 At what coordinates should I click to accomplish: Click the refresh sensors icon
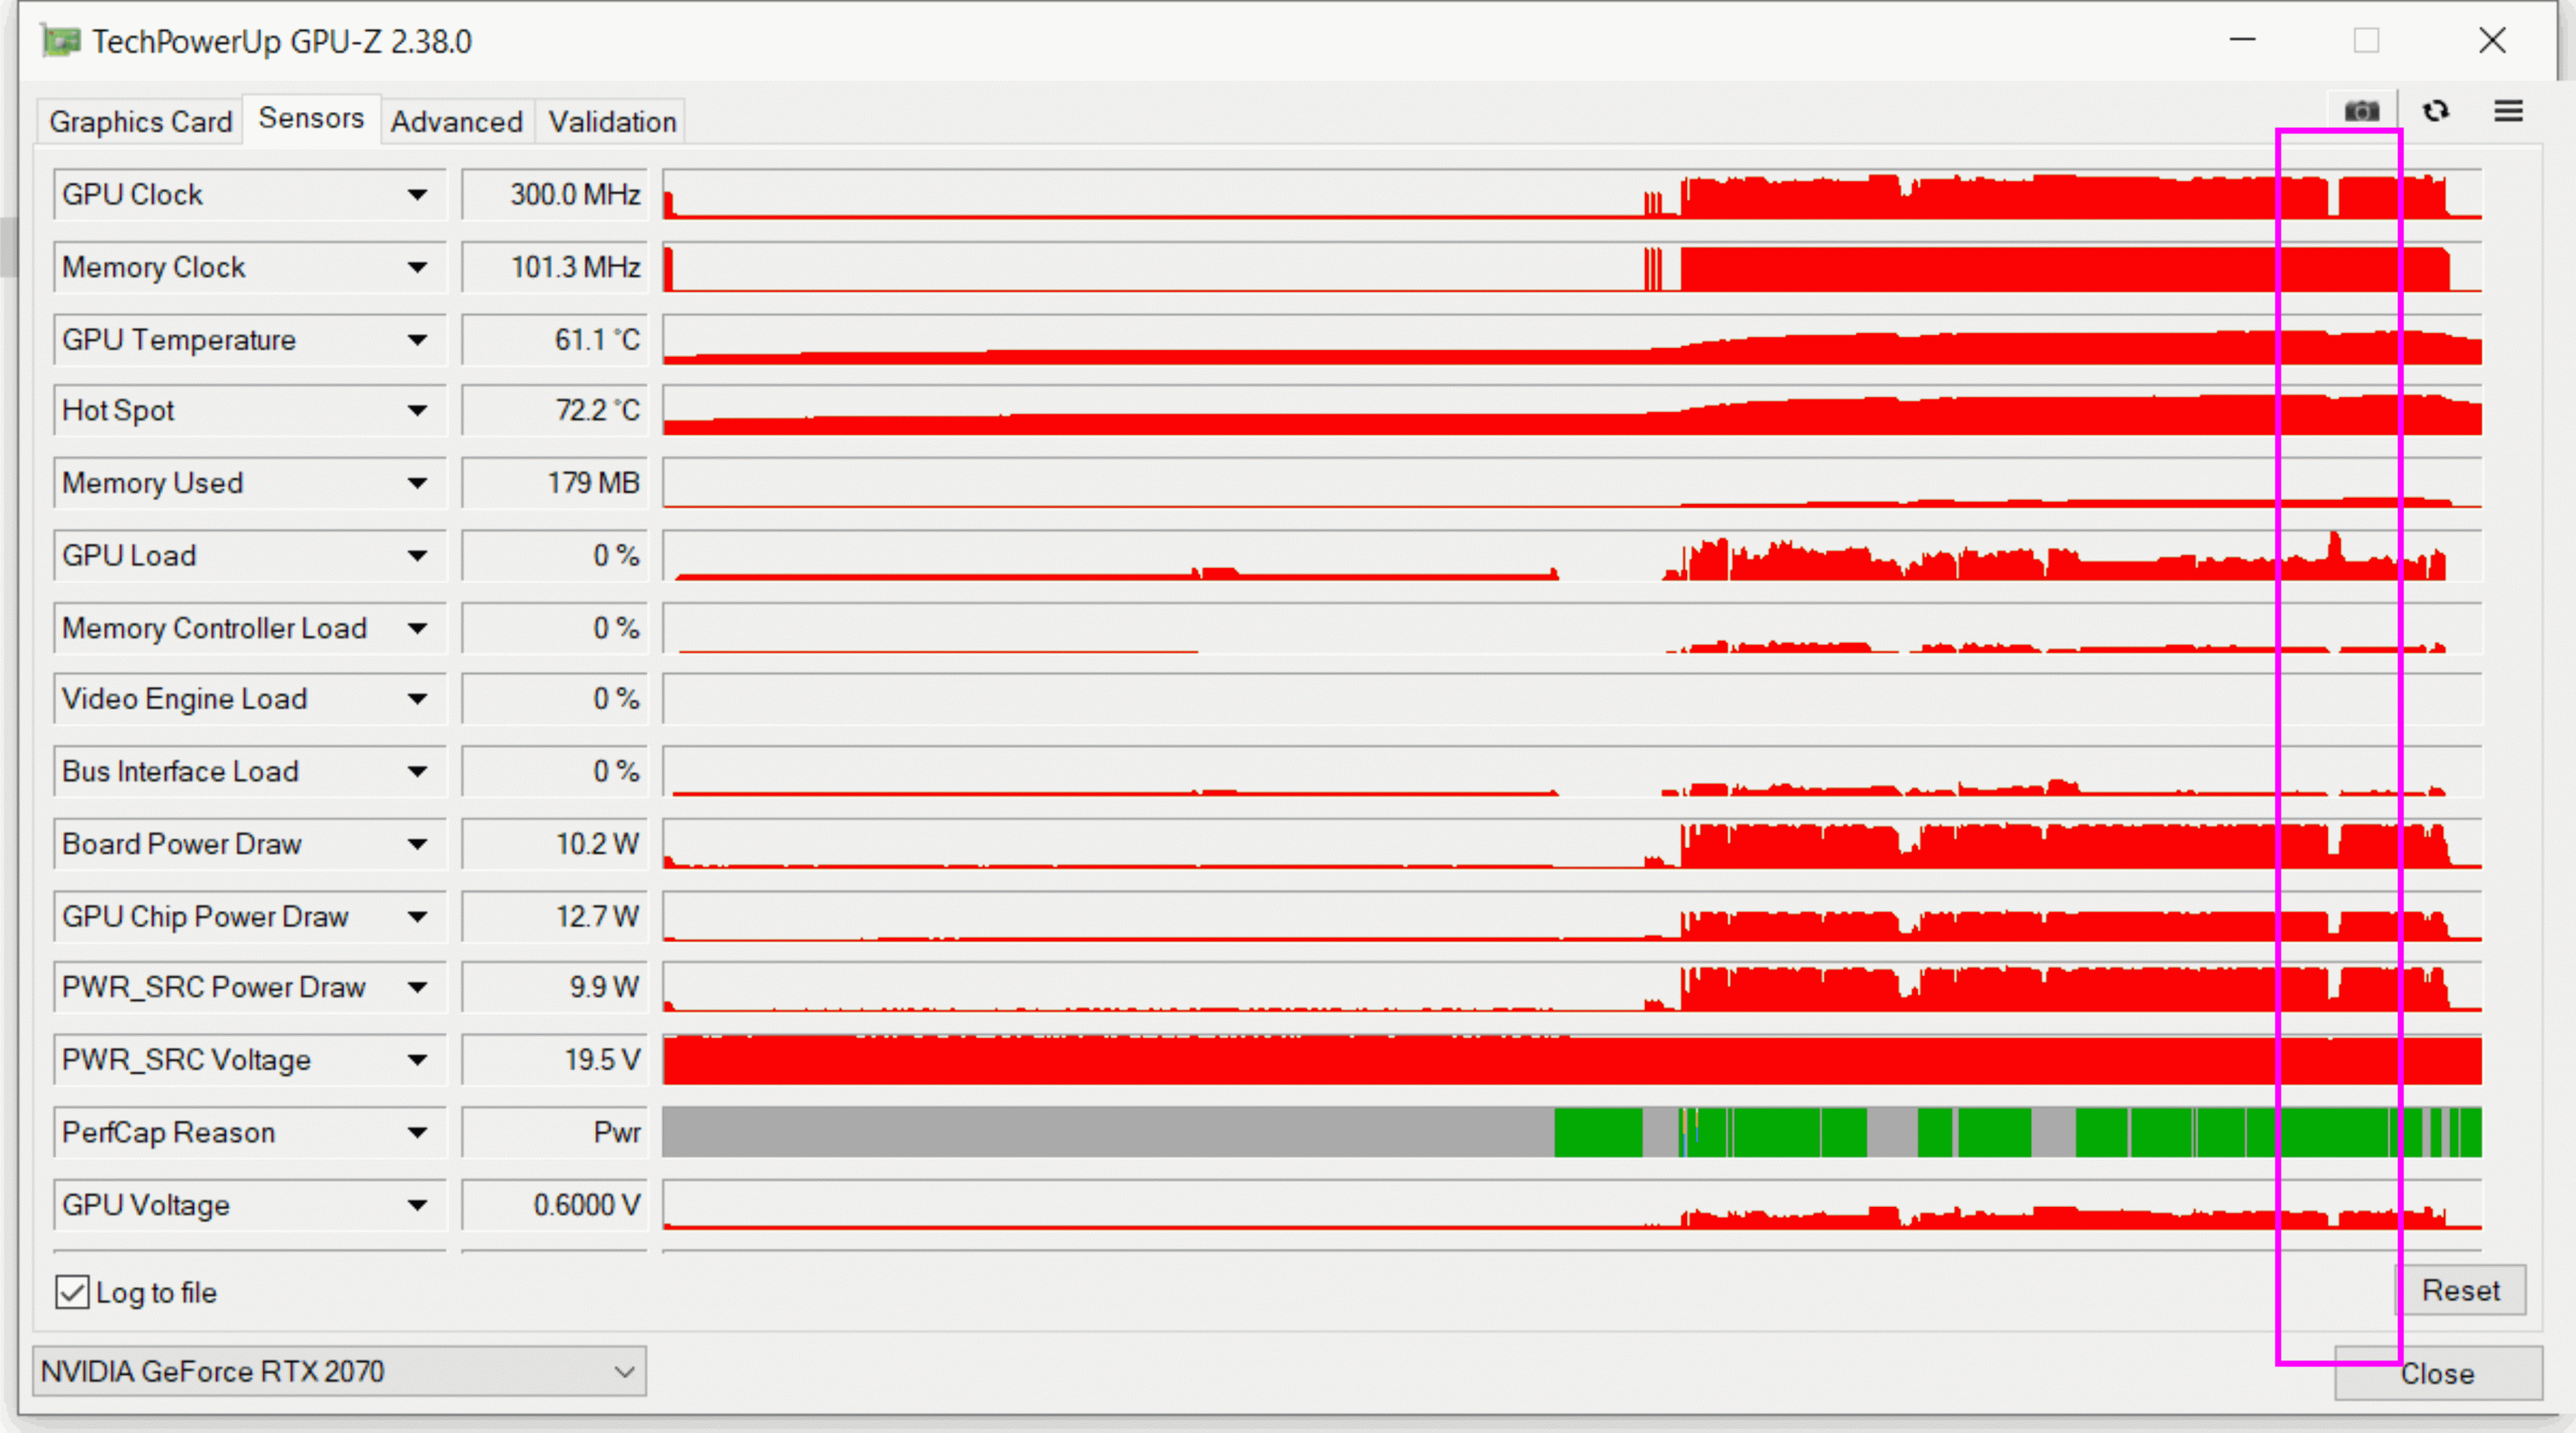point(2435,111)
